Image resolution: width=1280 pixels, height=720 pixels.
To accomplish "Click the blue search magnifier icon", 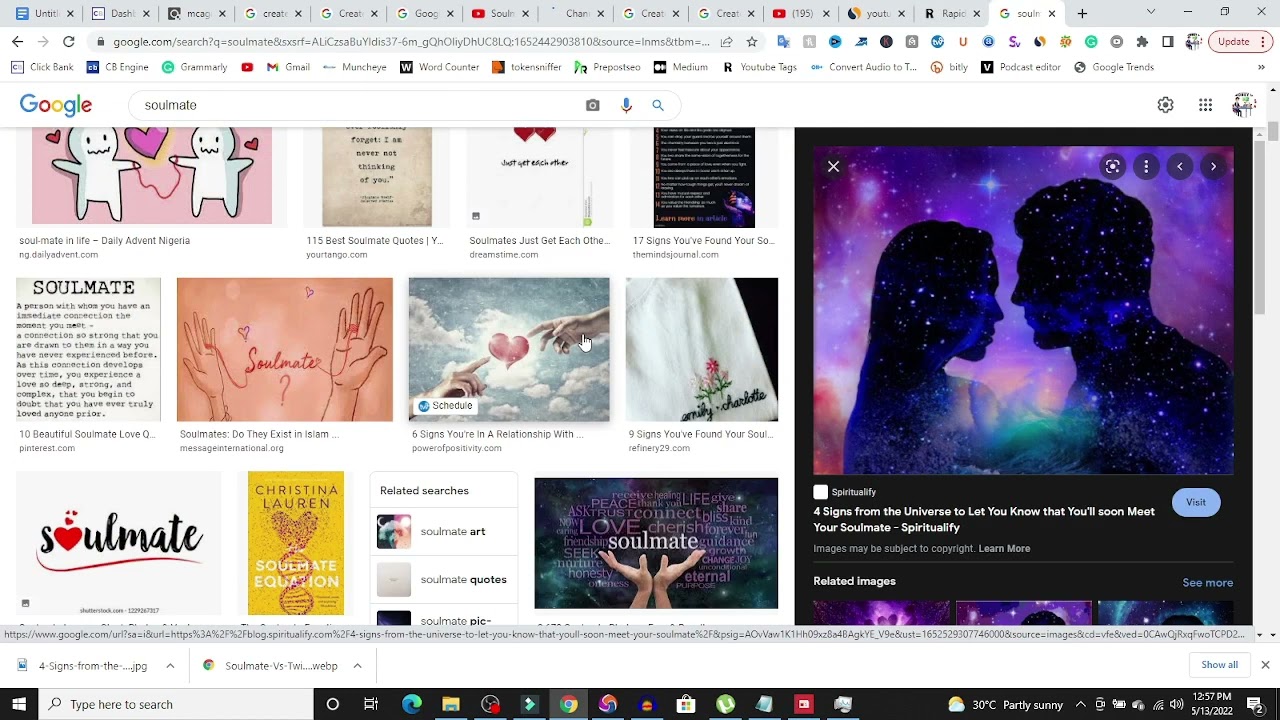I will coord(658,105).
